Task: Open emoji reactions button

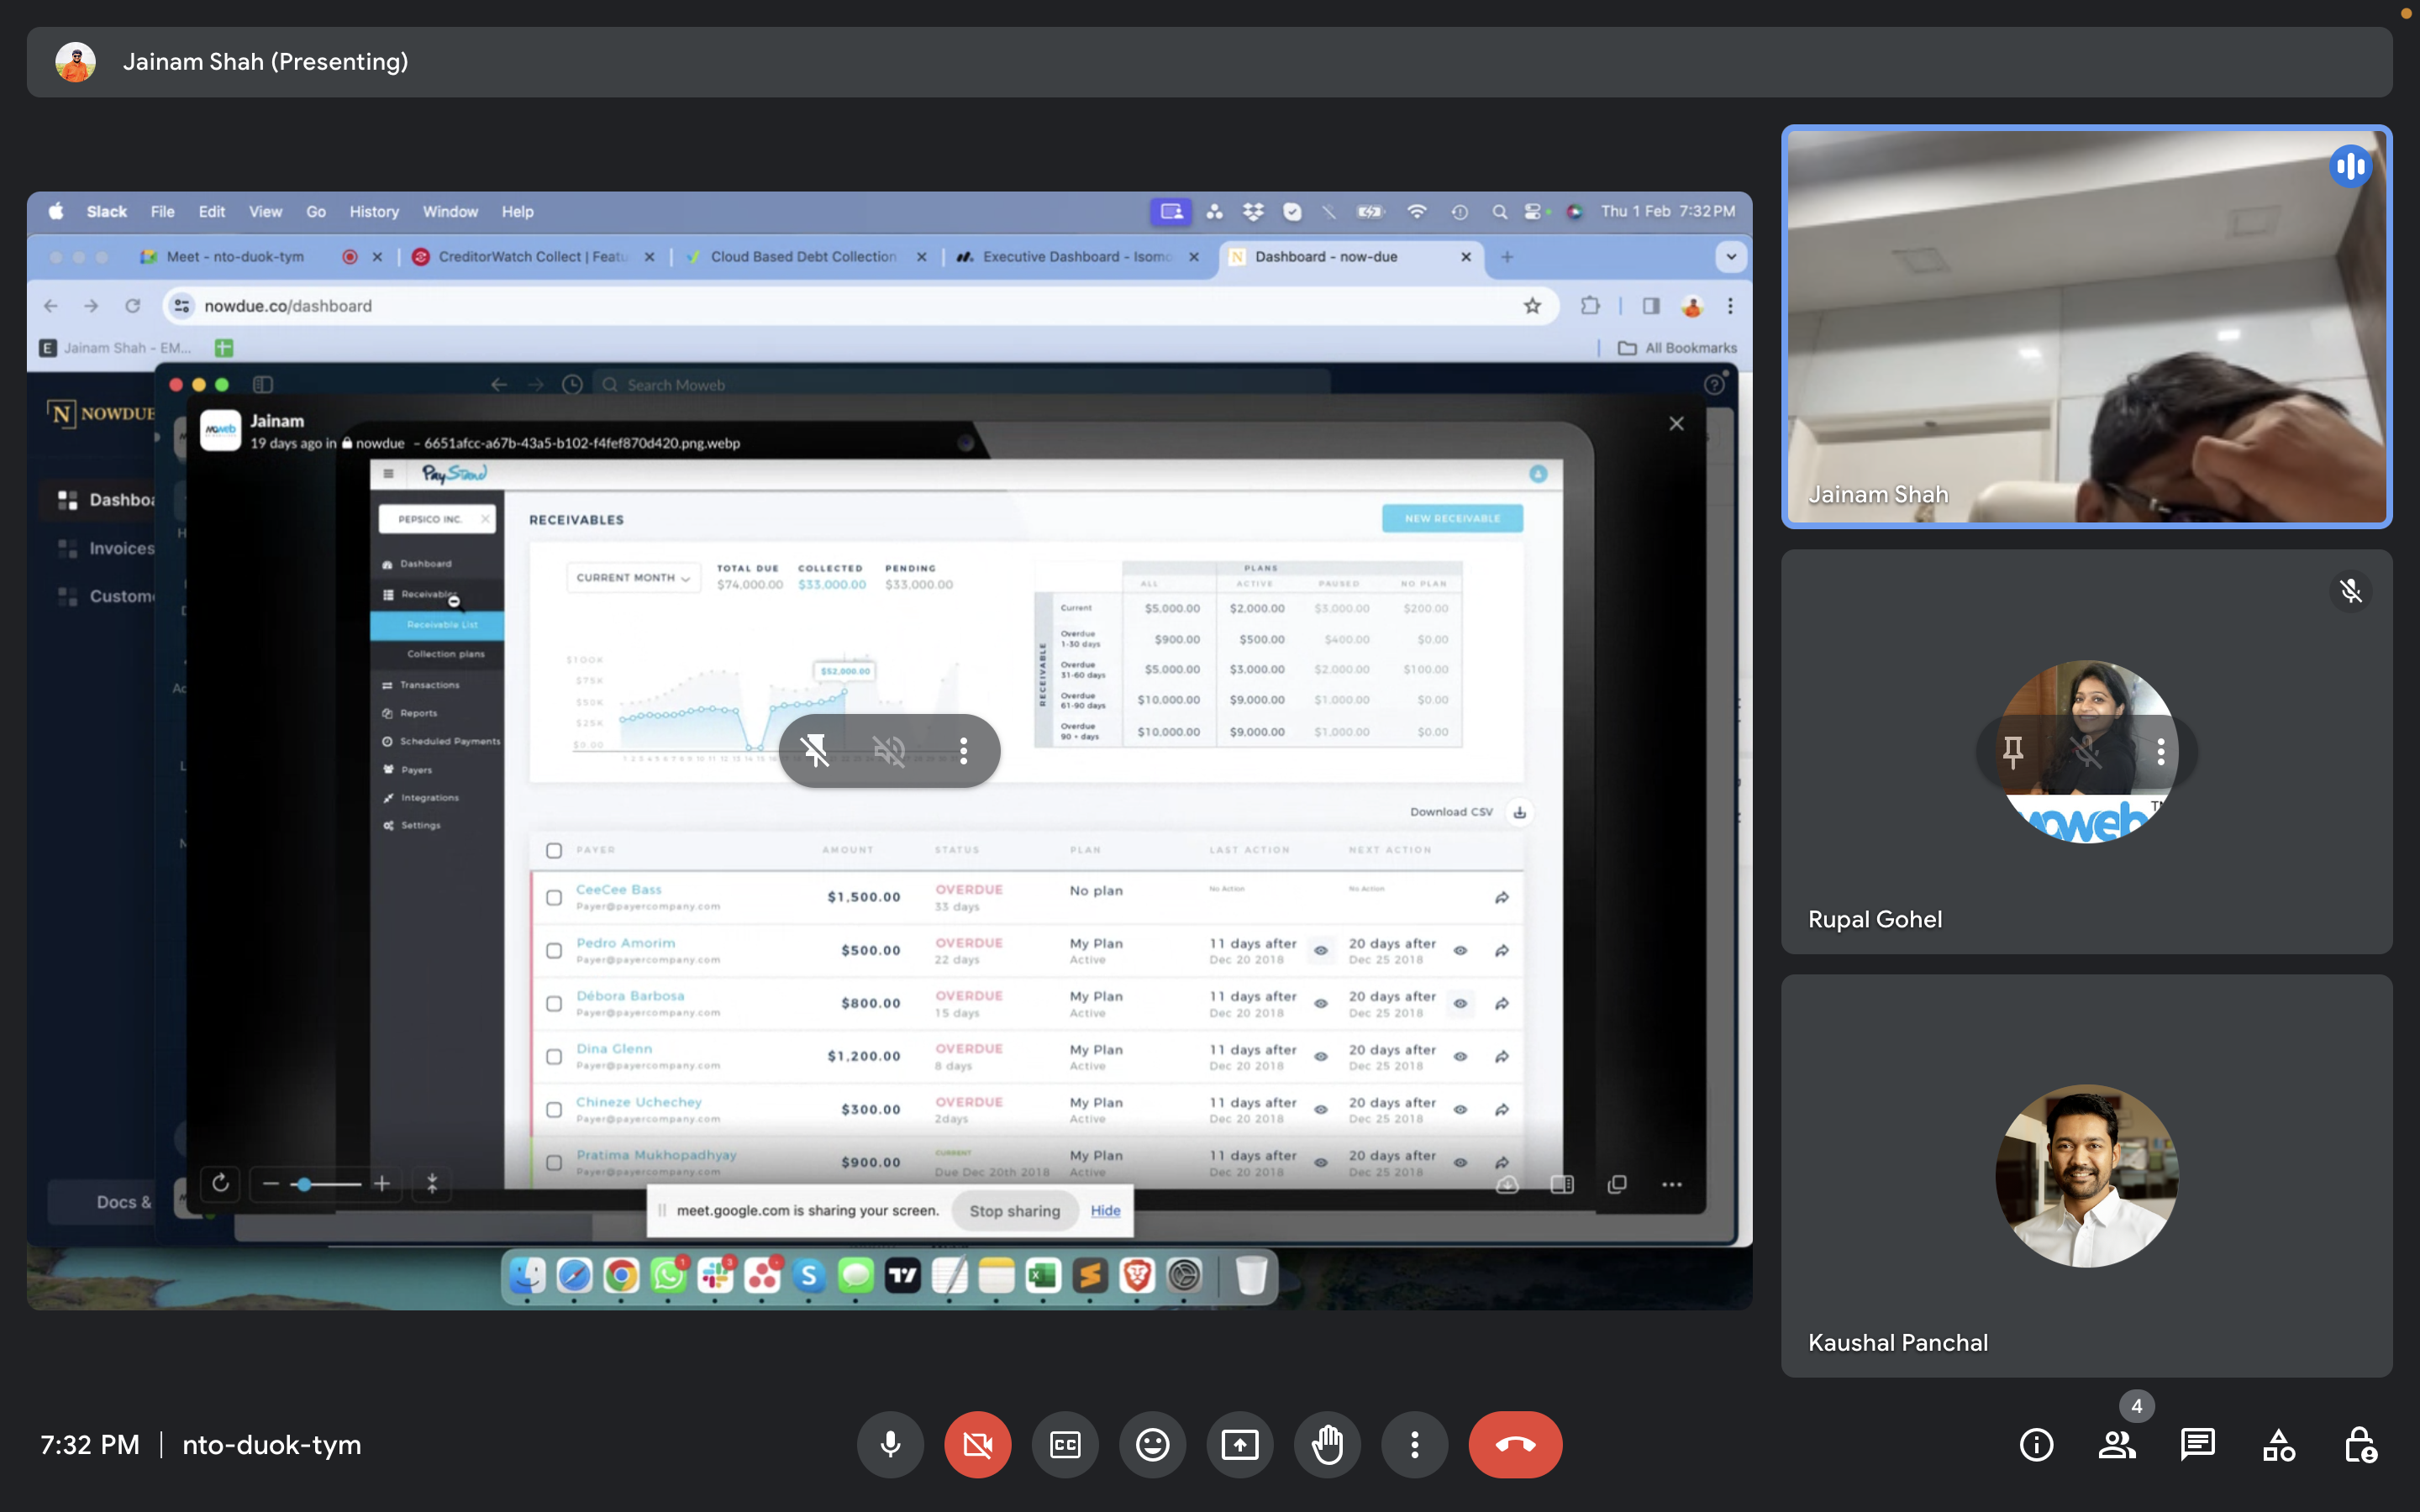Action: [x=1152, y=1444]
